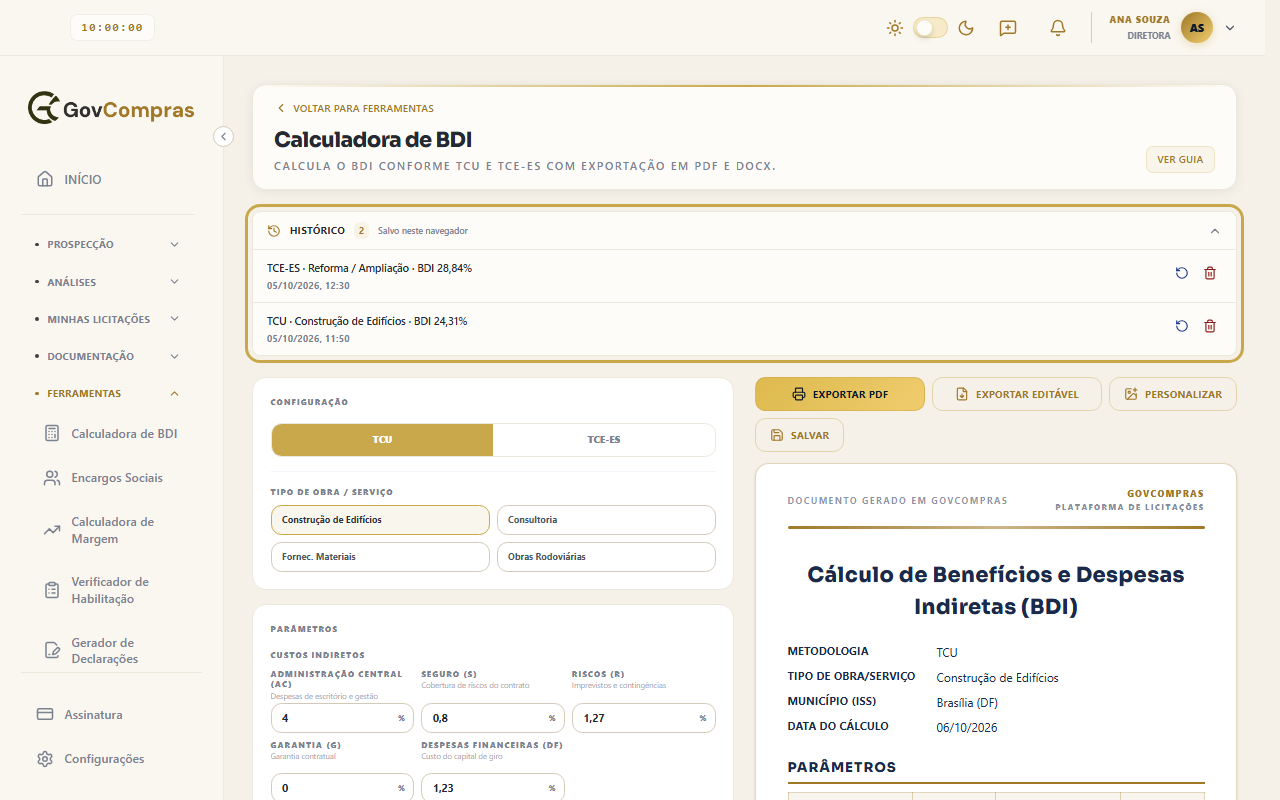Viewport: 1280px width, 800px height.
Task: Edit the Riscos percentage field
Action: (x=643, y=718)
